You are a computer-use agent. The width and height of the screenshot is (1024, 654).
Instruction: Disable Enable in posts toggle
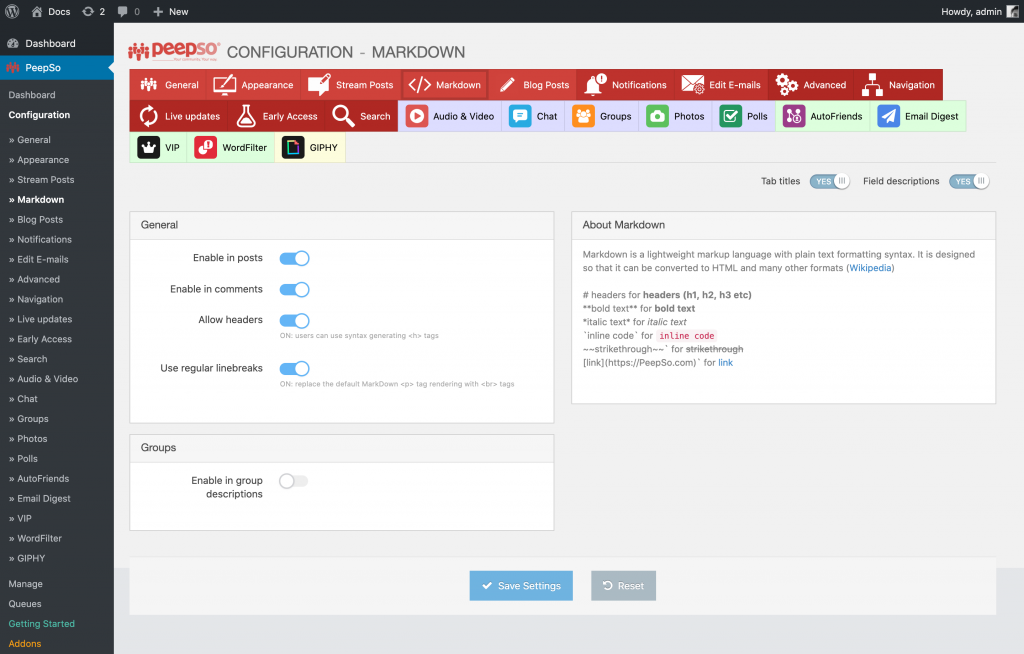pos(295,258)
